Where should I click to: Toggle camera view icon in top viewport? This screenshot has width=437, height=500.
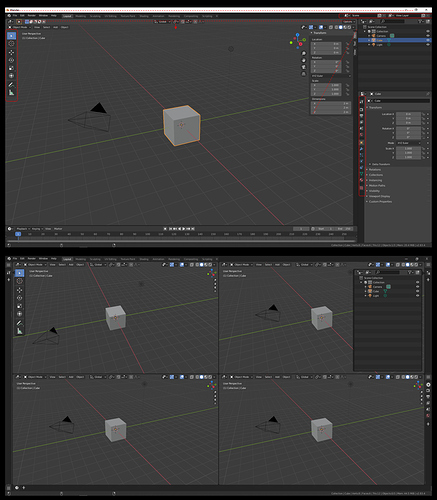tap(303, 67)
